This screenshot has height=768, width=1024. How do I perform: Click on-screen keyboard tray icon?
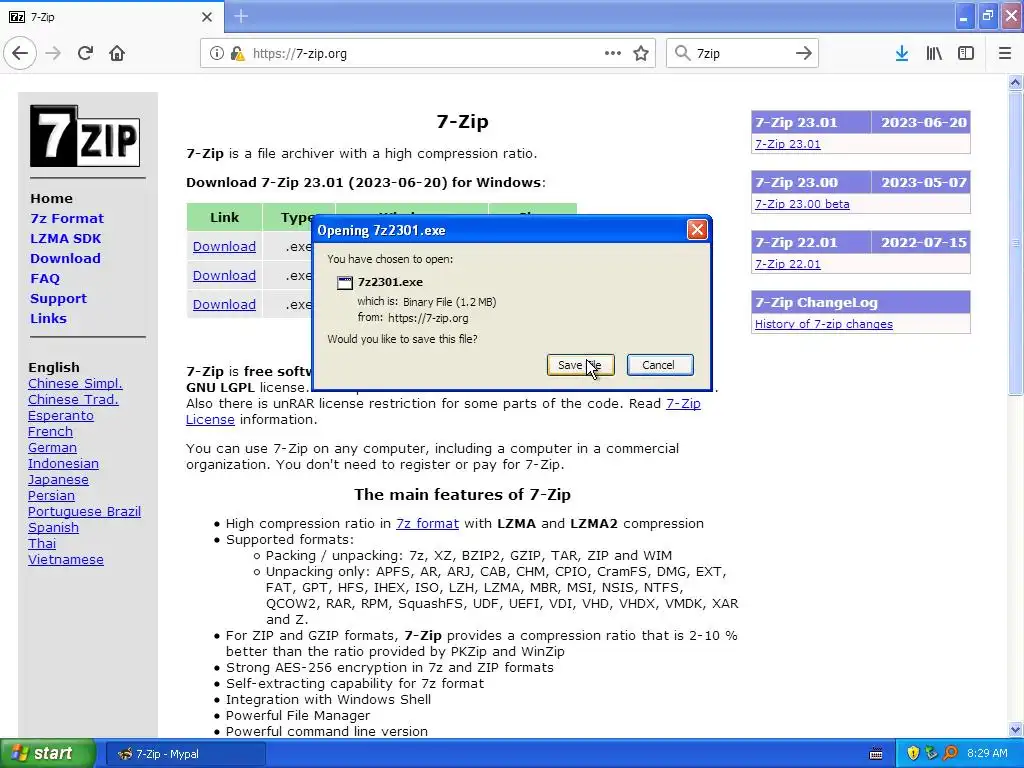876,754
